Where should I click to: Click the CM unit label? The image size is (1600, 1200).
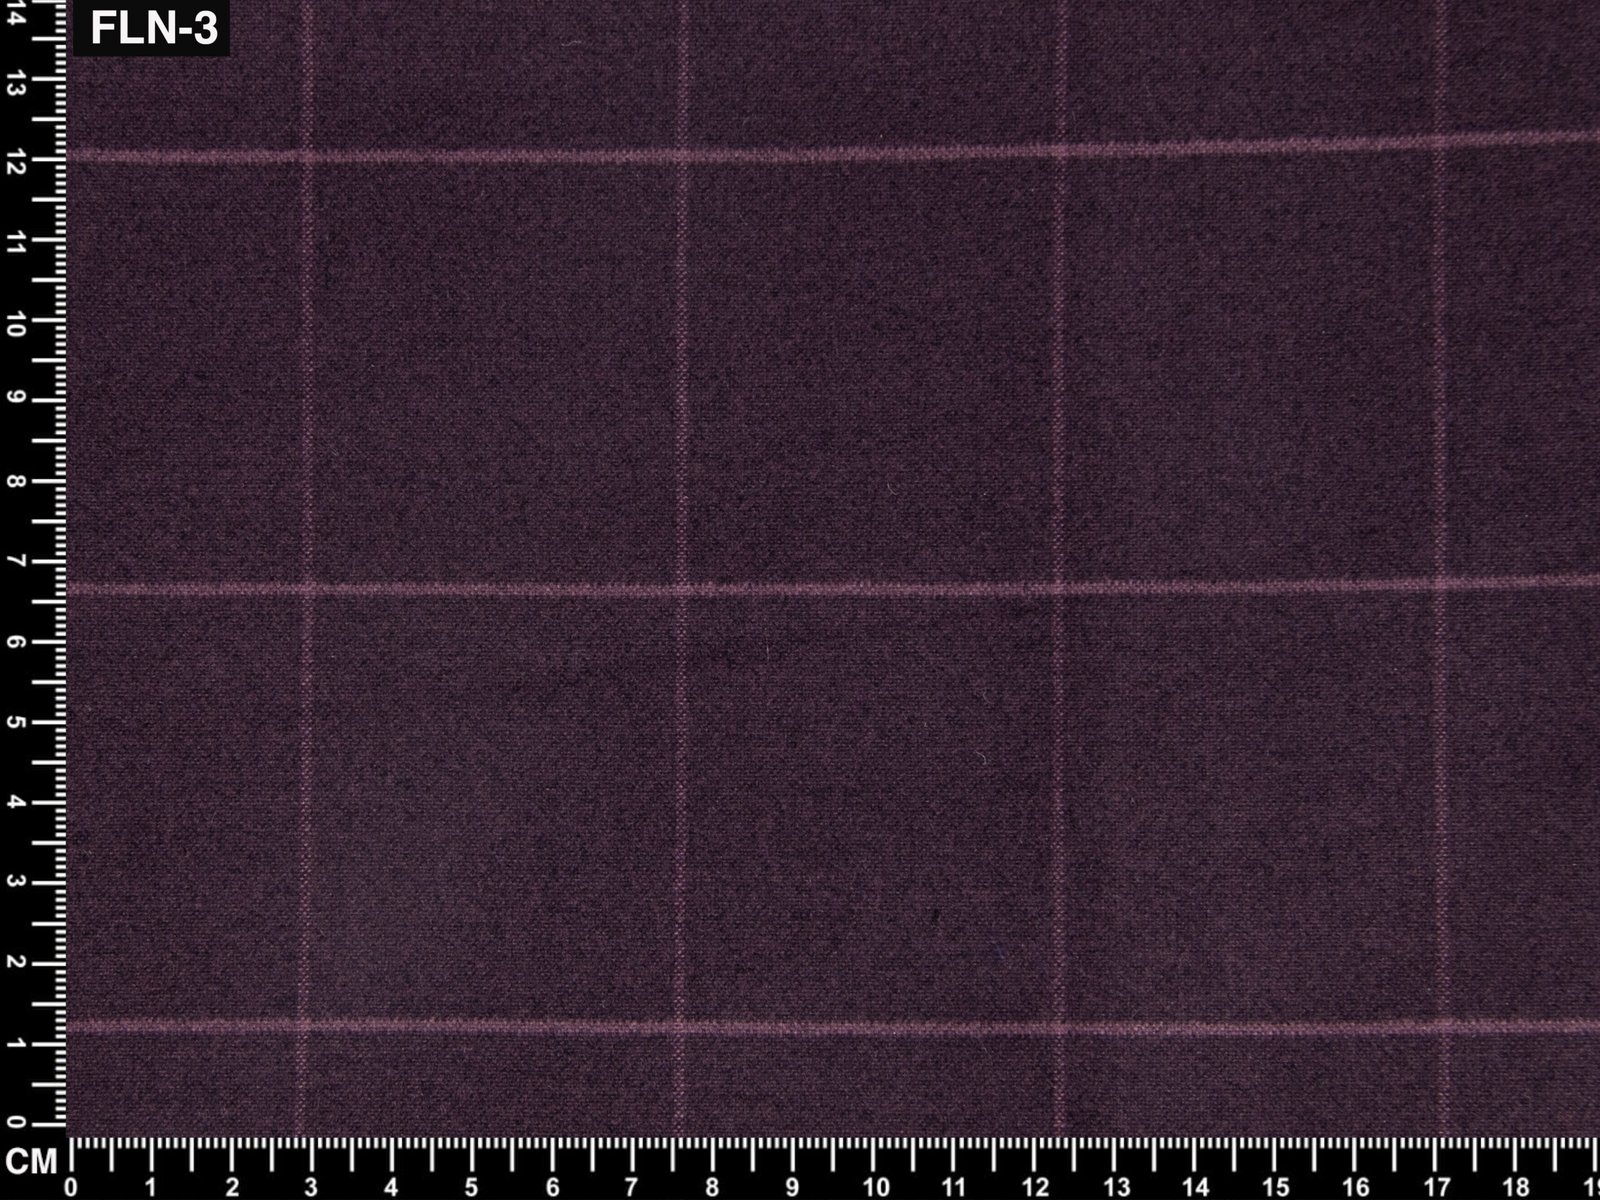(x=30, y=1162)
